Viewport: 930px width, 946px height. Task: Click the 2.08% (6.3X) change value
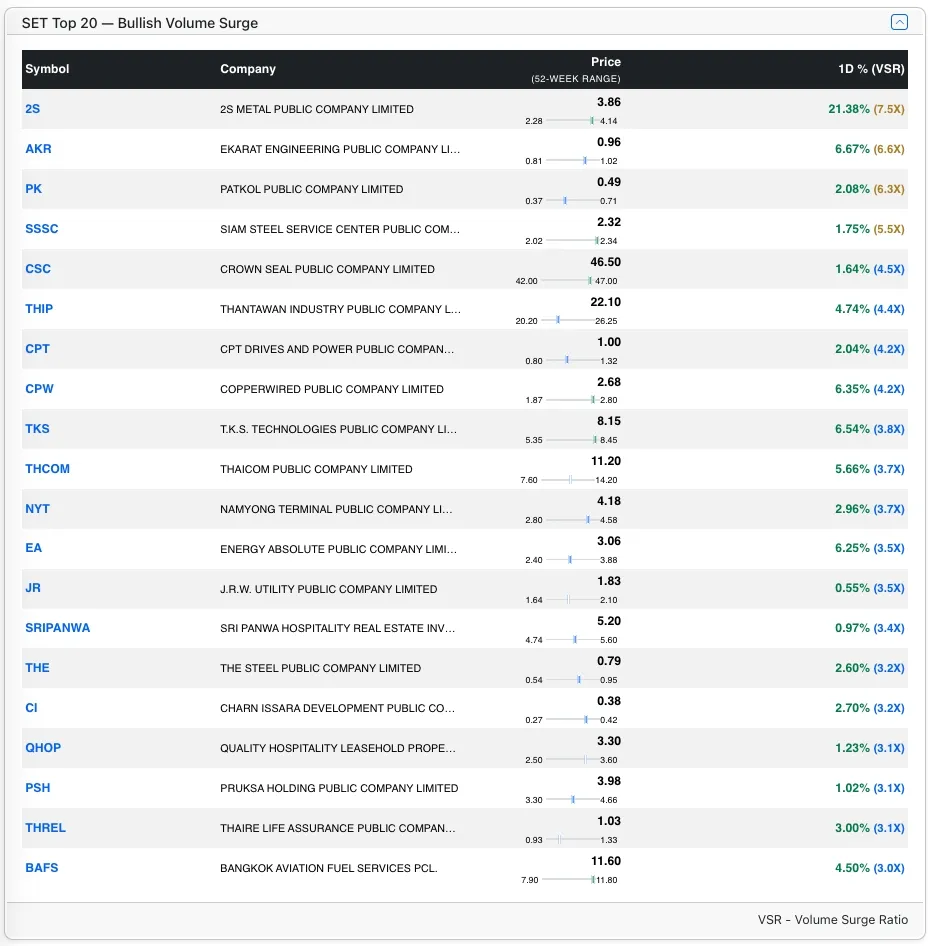click(x=870, y=189)
